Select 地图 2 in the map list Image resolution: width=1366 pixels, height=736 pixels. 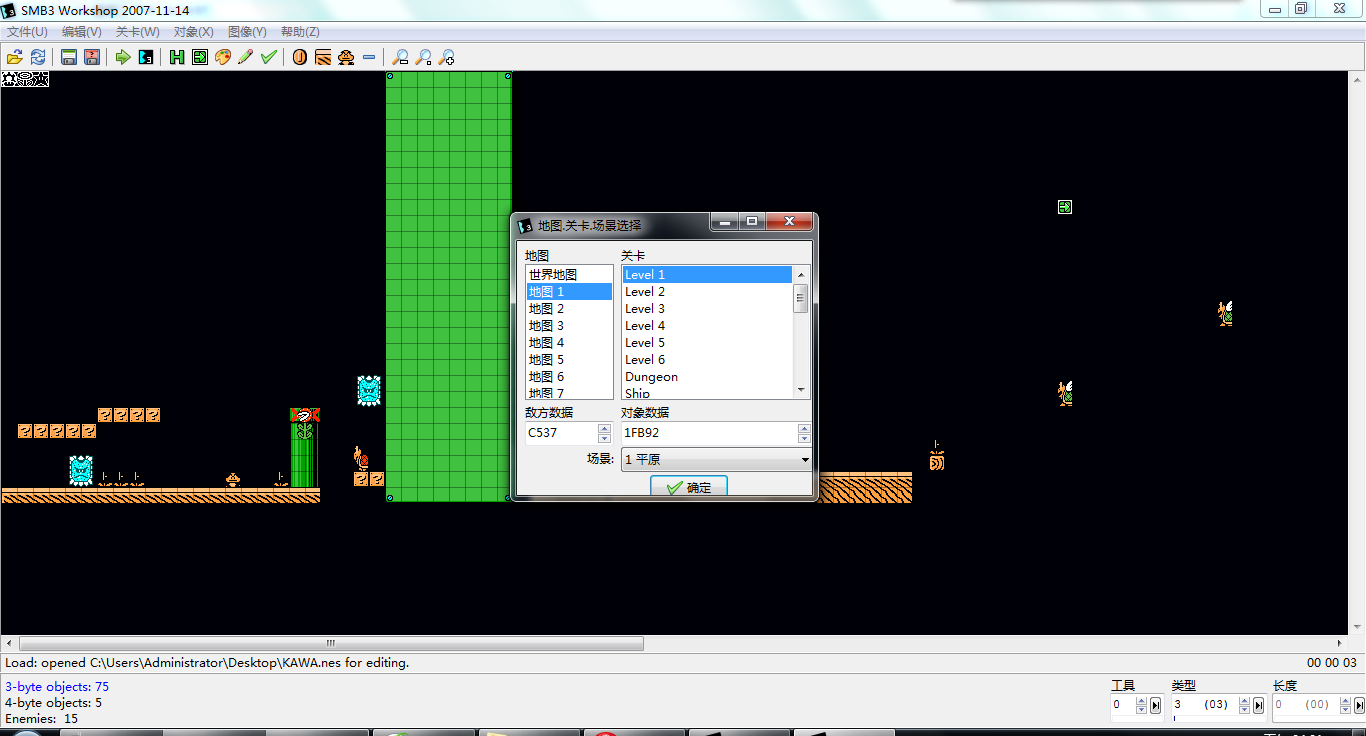point(569,309)
